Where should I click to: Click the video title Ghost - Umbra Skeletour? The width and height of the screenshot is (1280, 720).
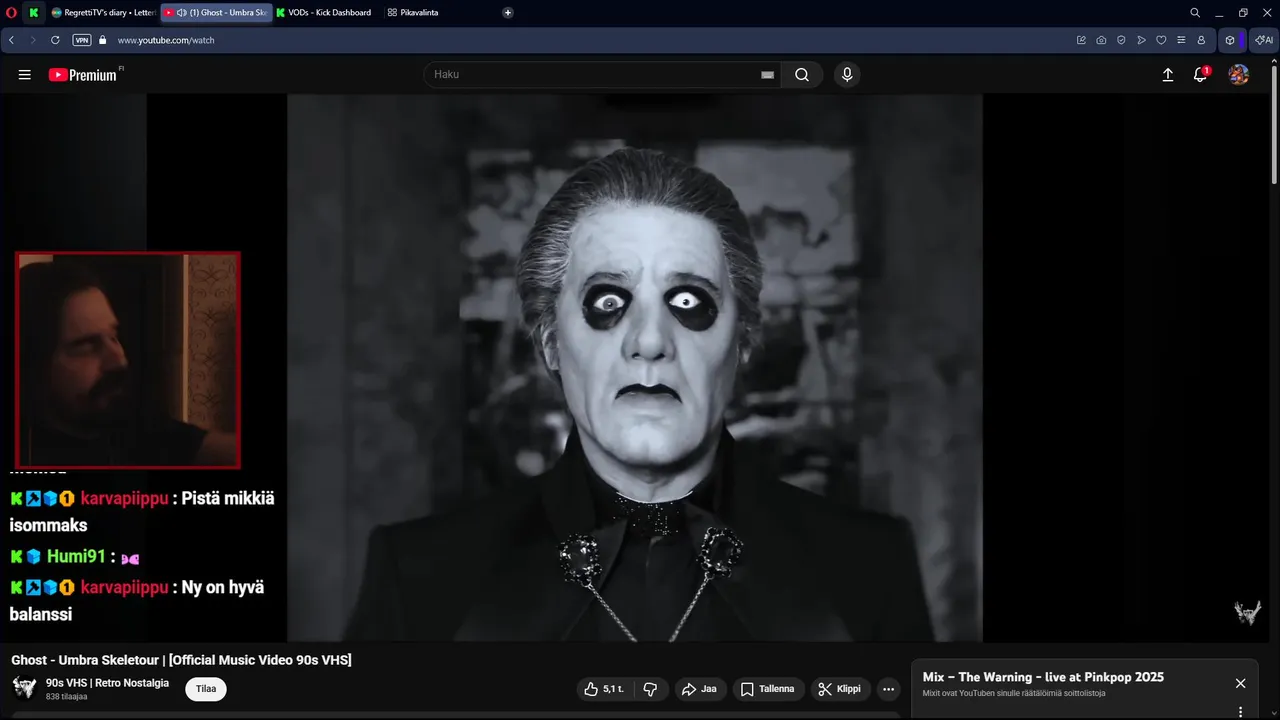pyautogui.click(x=181, y=660)
